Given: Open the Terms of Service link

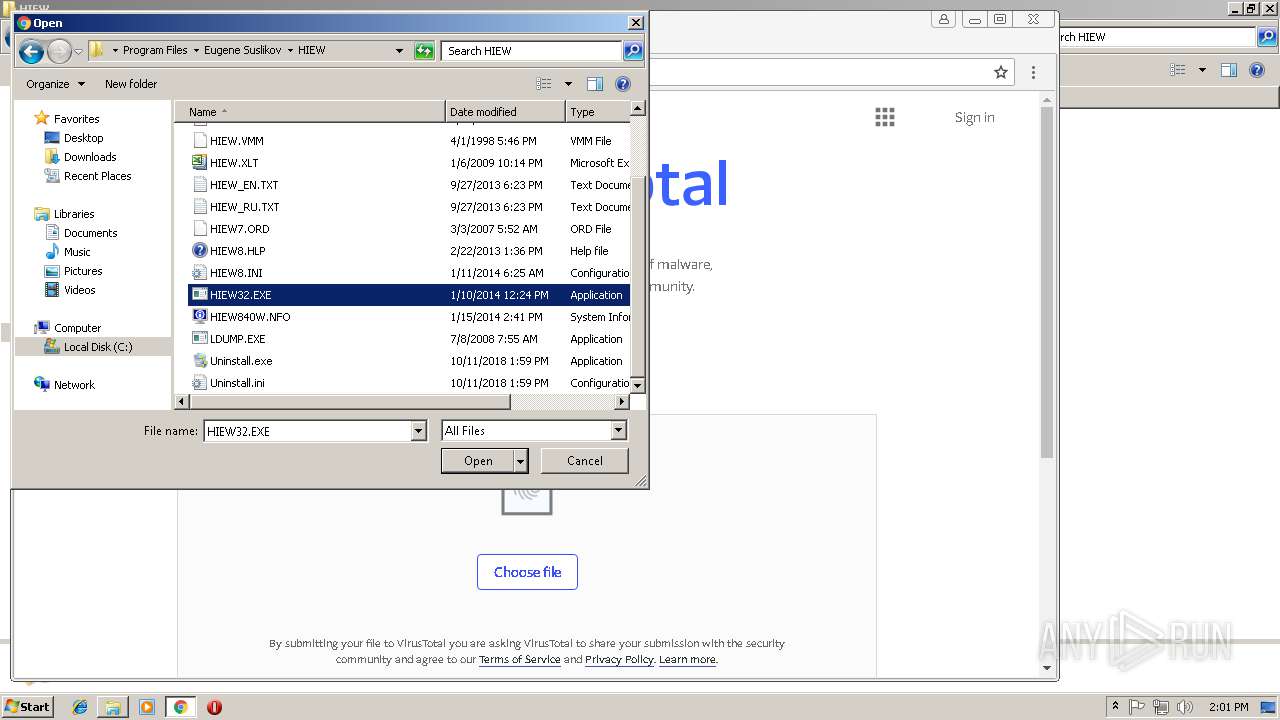Looking at the screenshot, I should [x=520, y=660].
